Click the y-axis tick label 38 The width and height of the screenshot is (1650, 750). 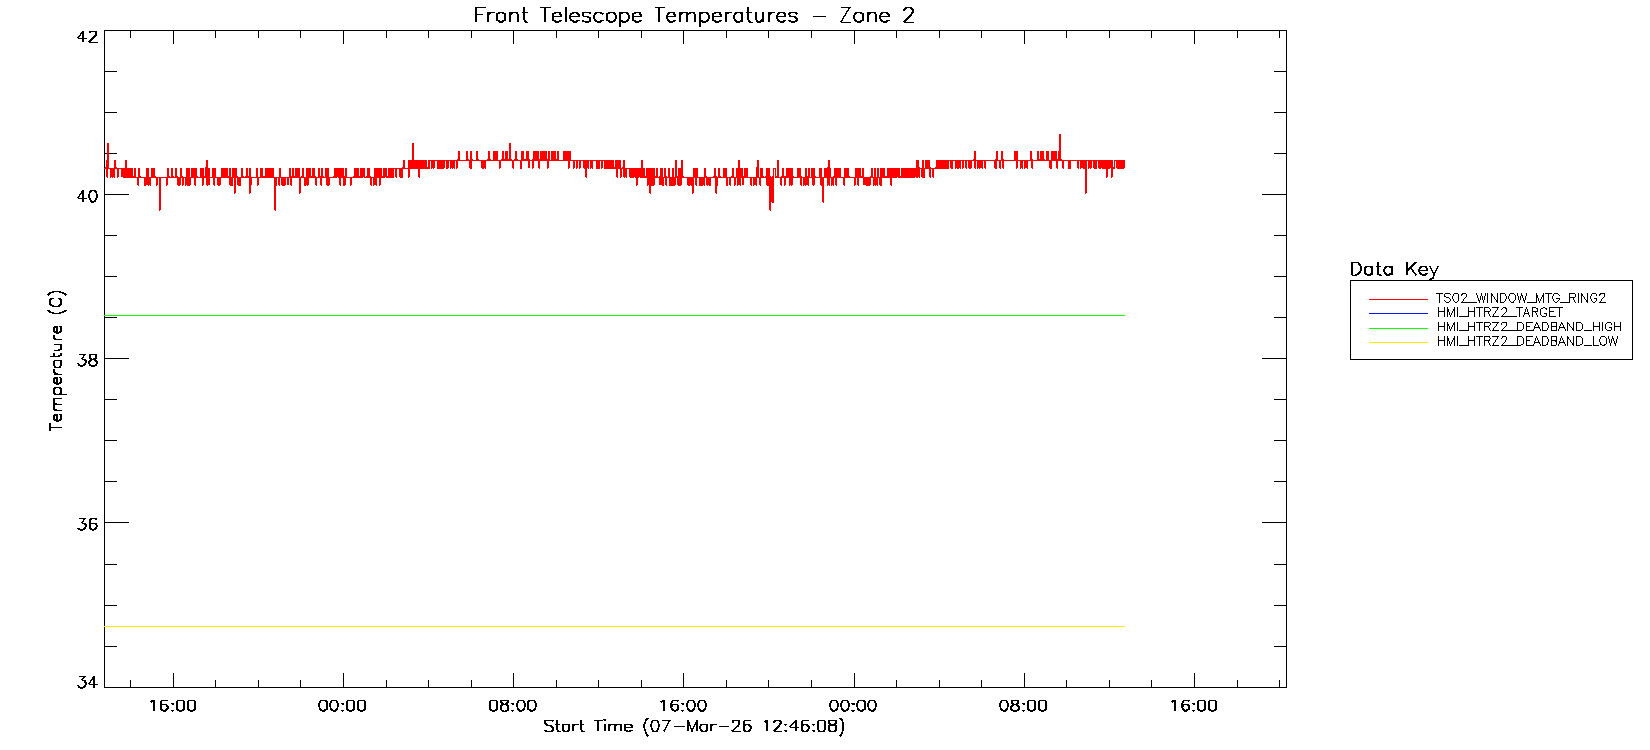[x=88, y=360]
